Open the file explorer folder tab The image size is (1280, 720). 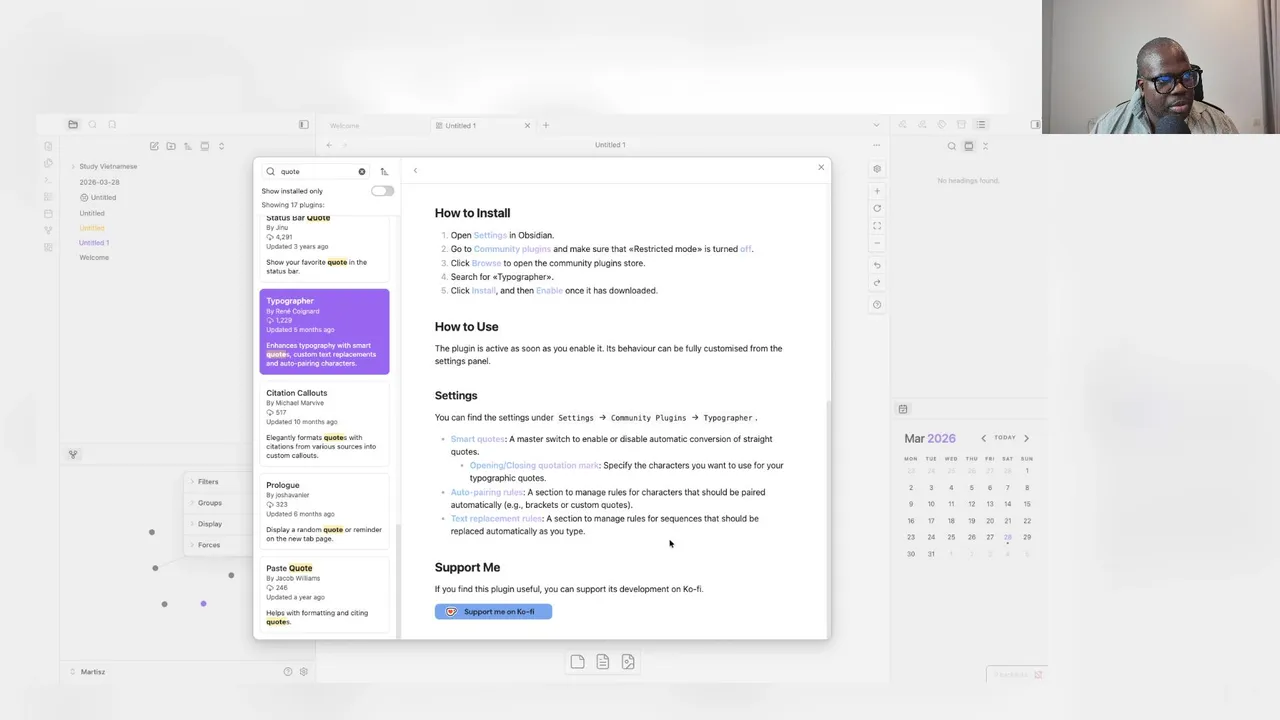pos(73,125)
